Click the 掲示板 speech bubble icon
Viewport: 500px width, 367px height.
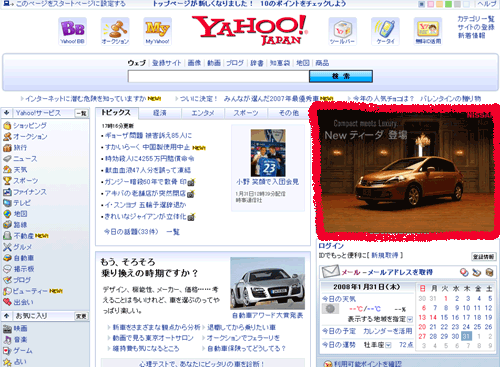(x=7, y=269)
